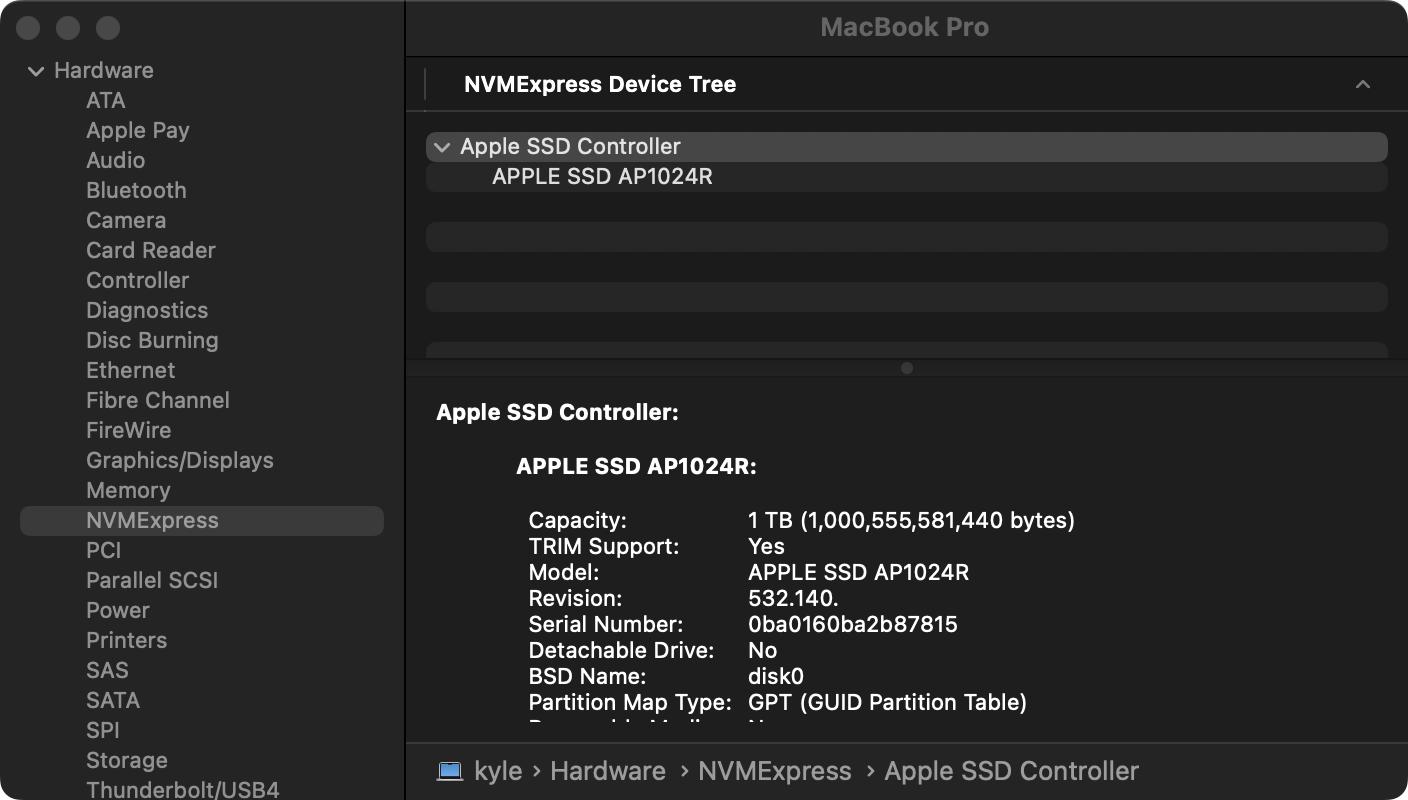Click the BSD Name value disk0

tap(776, 676)
